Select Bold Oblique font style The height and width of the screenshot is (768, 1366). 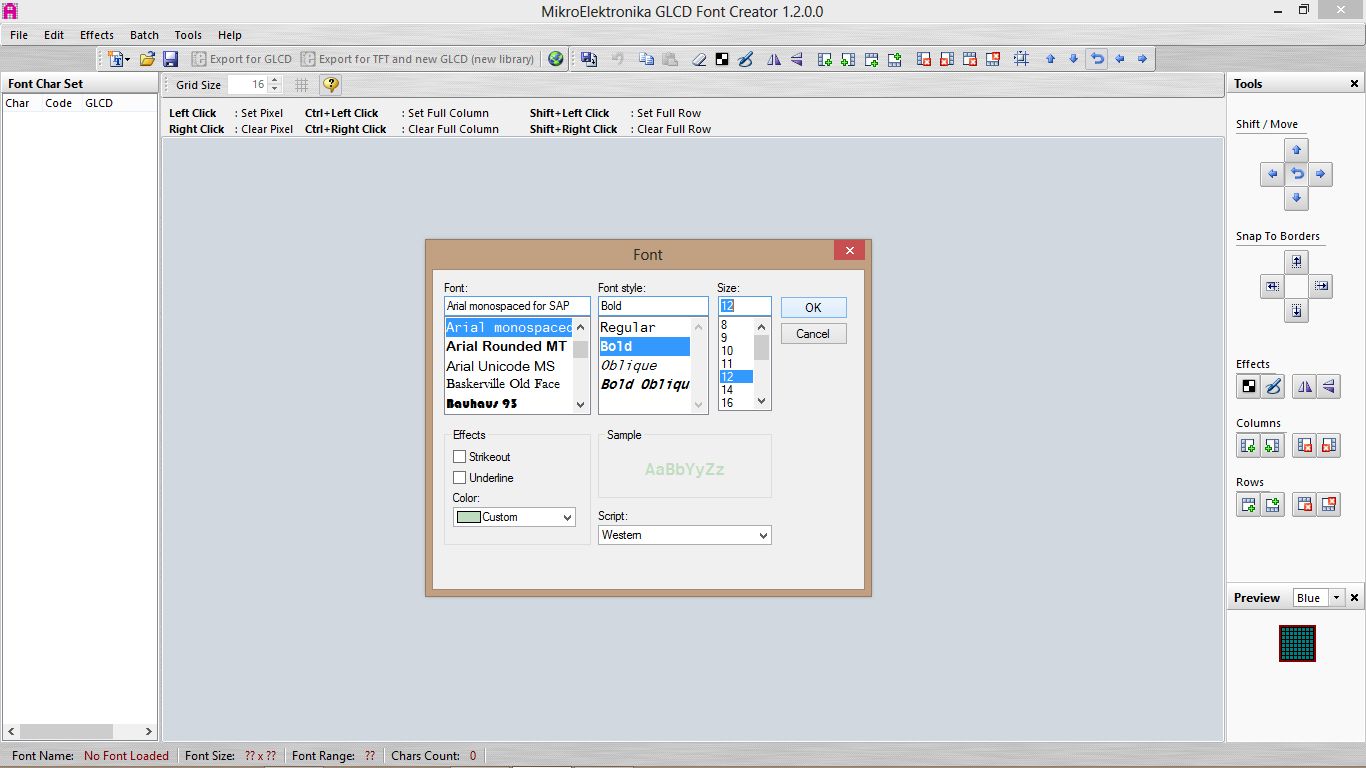[x=645, y=384]
